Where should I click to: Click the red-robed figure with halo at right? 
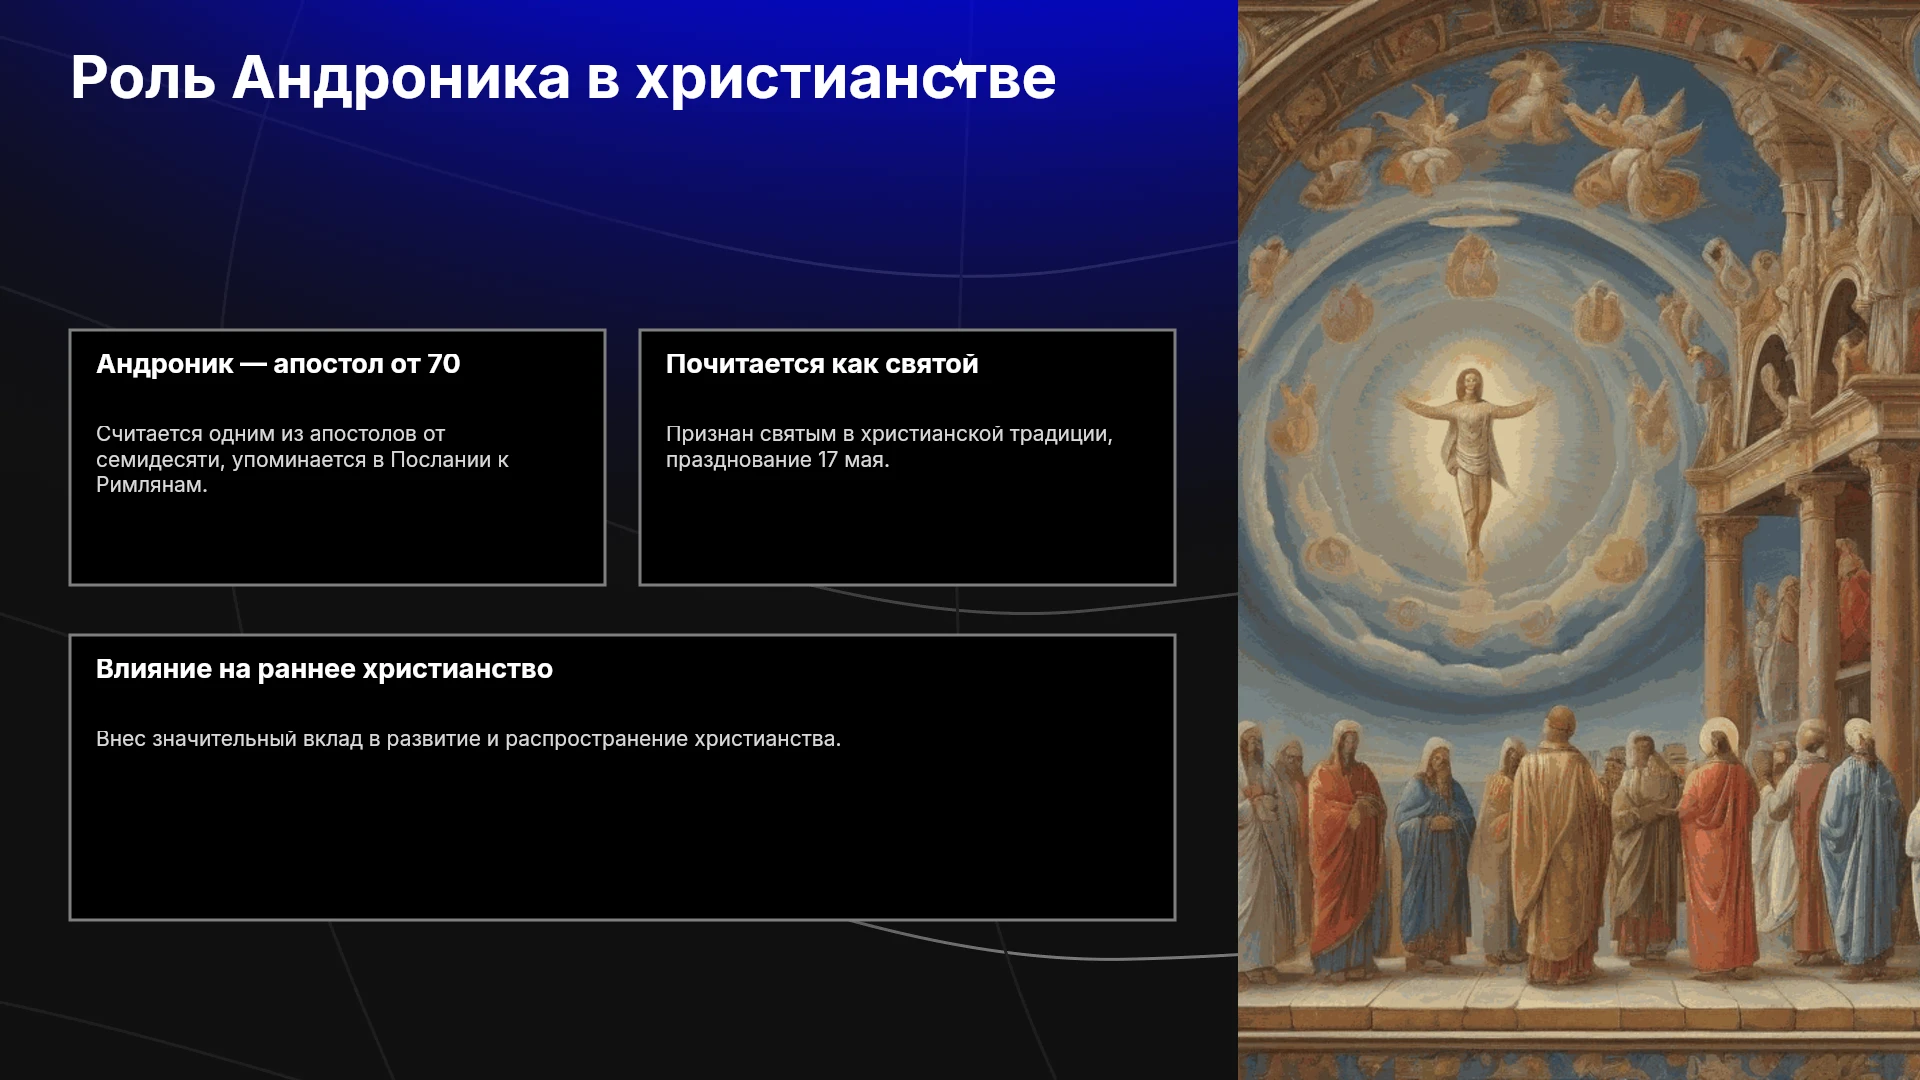[1718, 850]
